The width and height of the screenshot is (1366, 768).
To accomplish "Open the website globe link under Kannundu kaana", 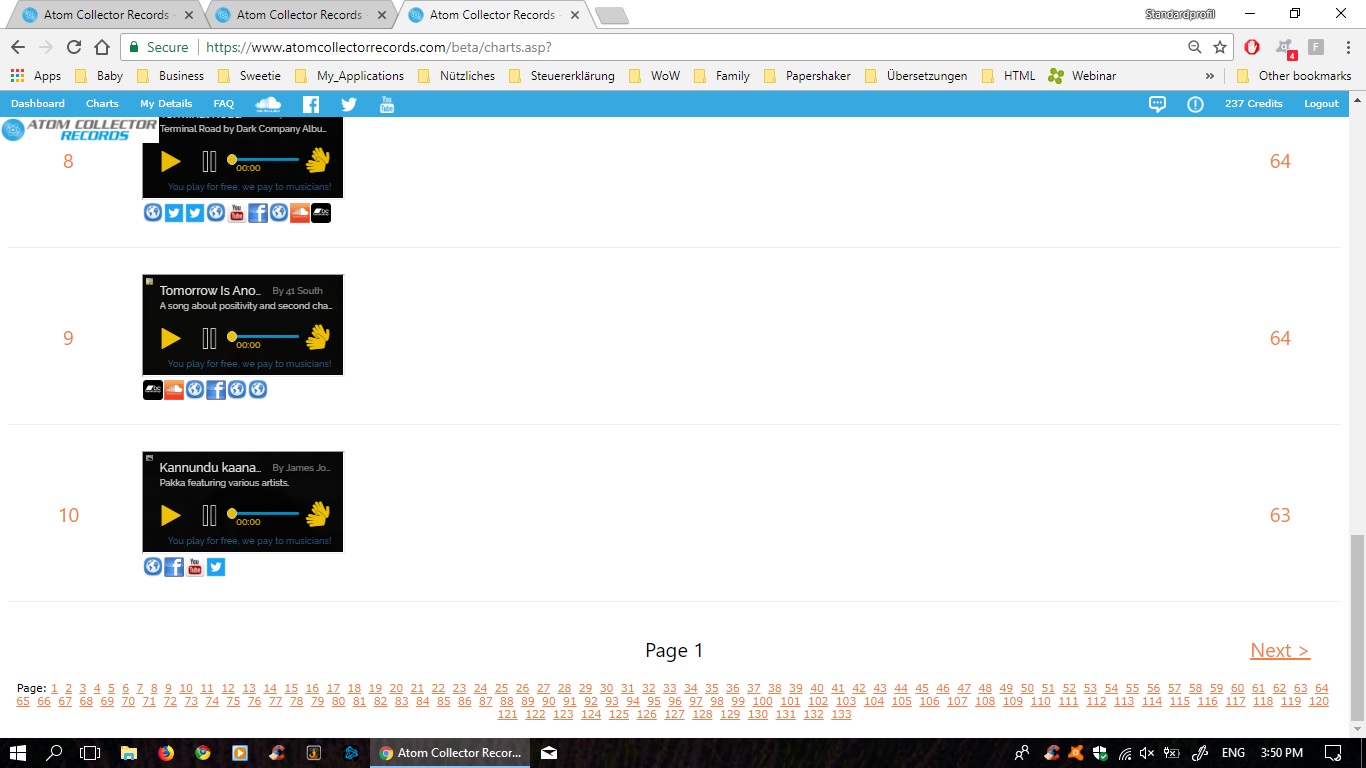I will tap(153, 567).
